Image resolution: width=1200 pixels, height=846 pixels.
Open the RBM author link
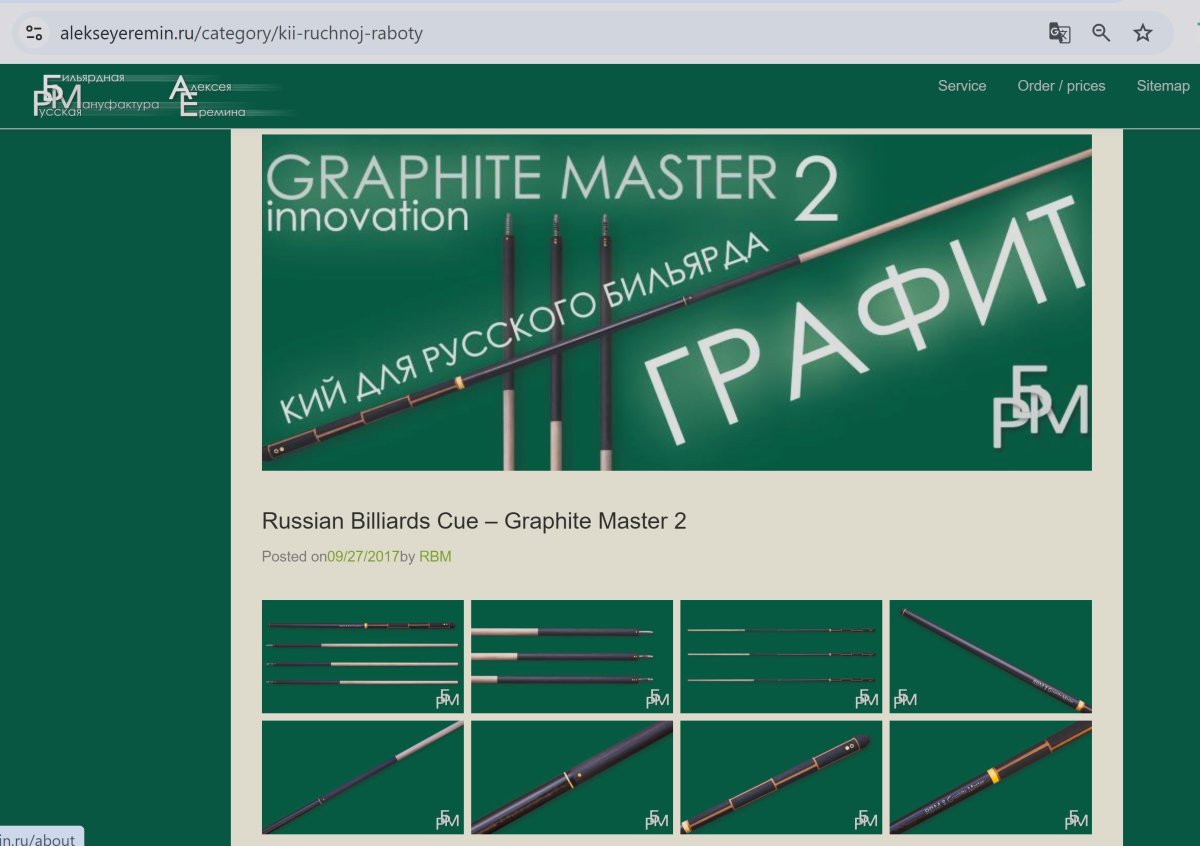pyautogui.click(x=435, y=557)
